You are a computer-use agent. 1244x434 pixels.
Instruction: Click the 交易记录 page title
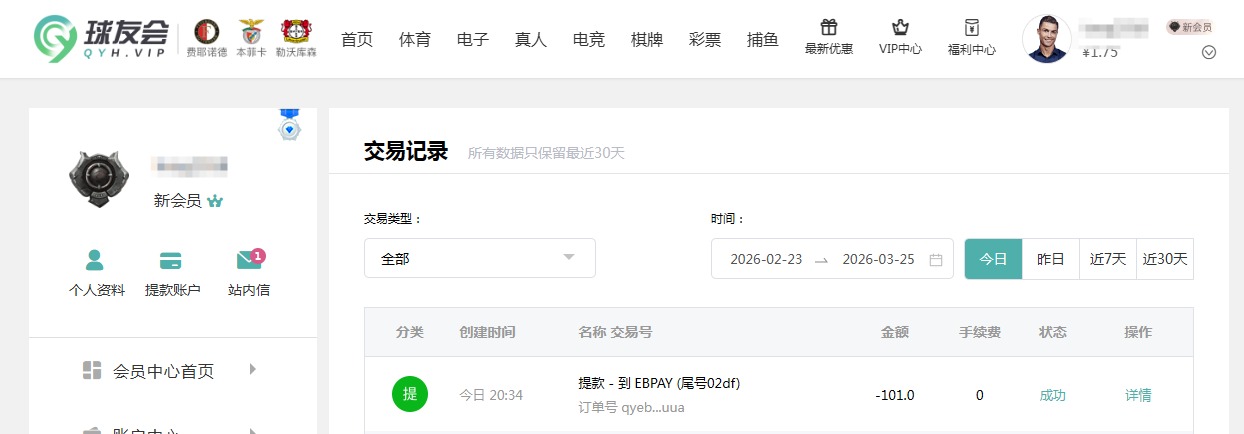pyautogui.click(x=406, y=151)
